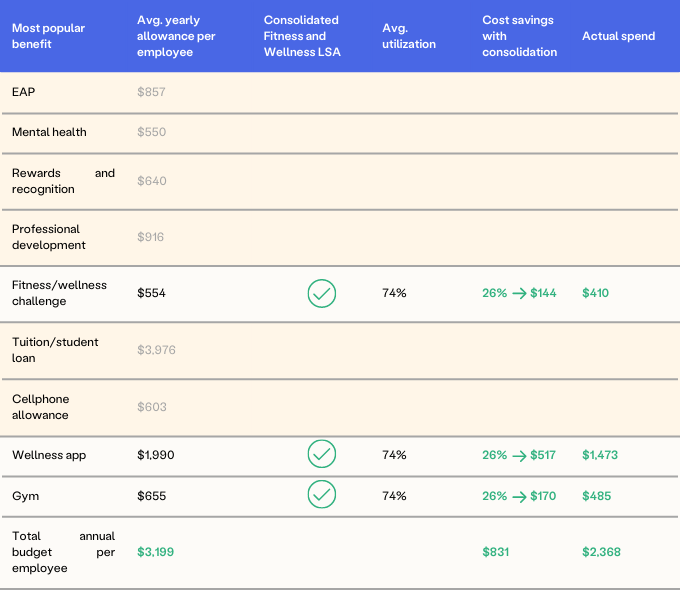Click the $485 gym actual spend

596,496
